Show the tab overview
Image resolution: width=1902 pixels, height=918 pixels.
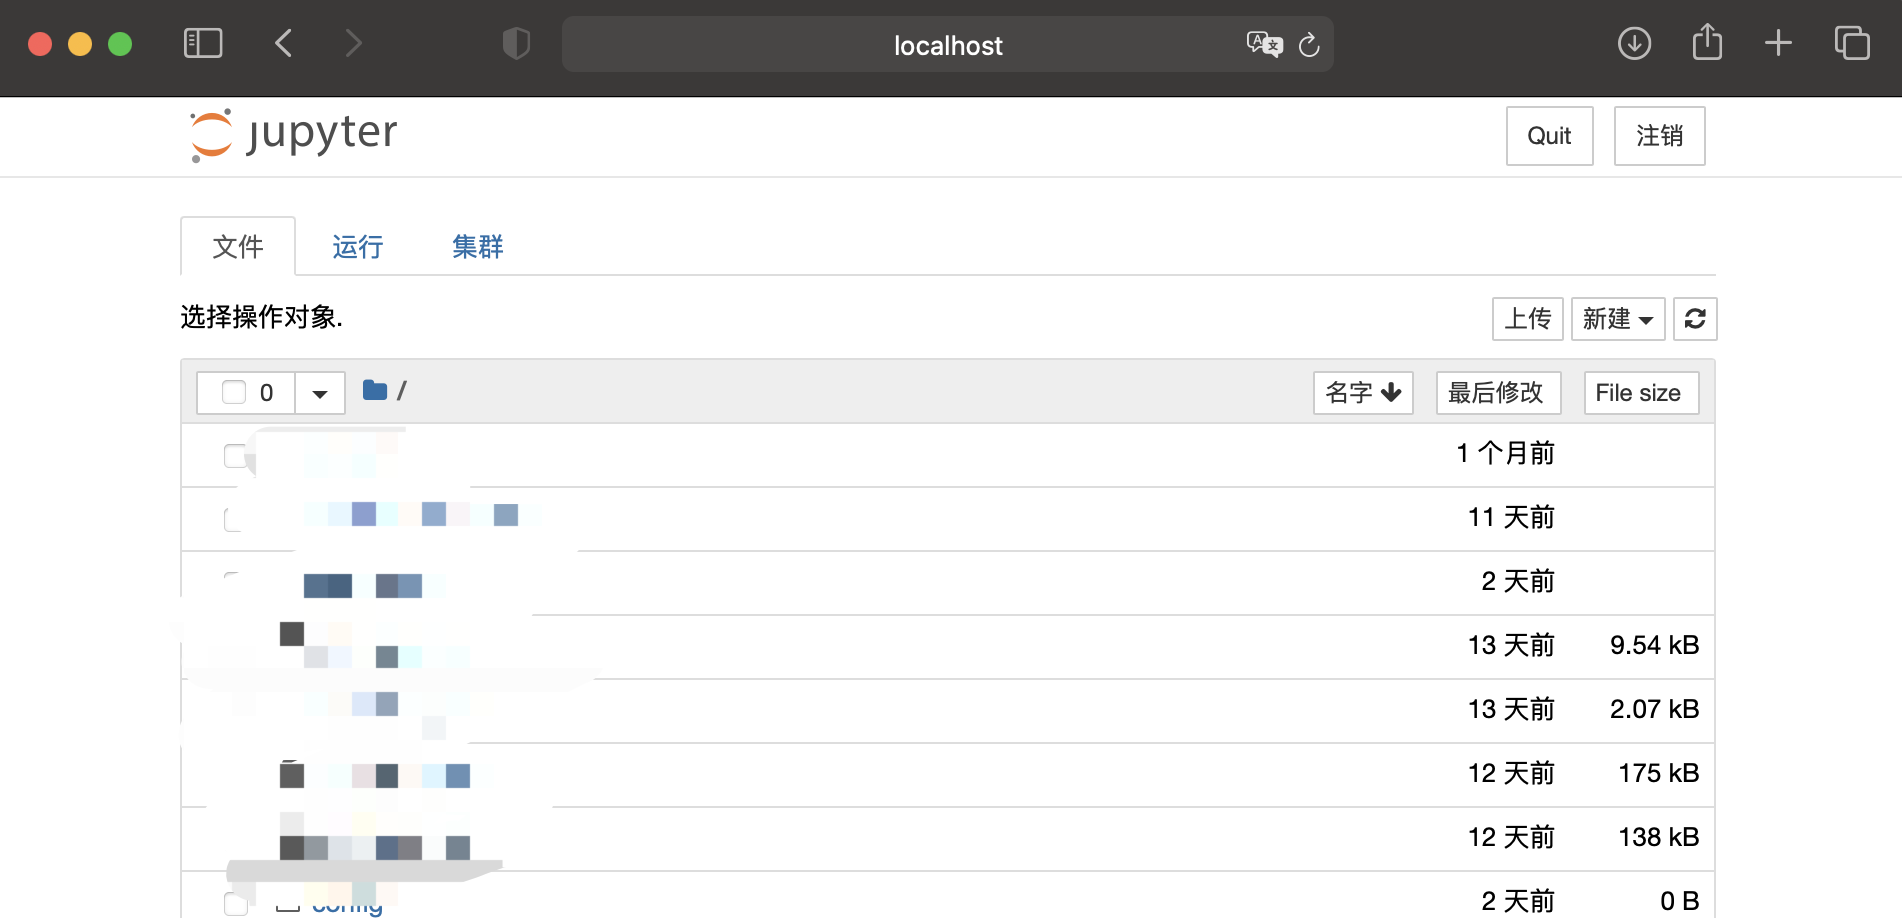tap(1852, 44)
